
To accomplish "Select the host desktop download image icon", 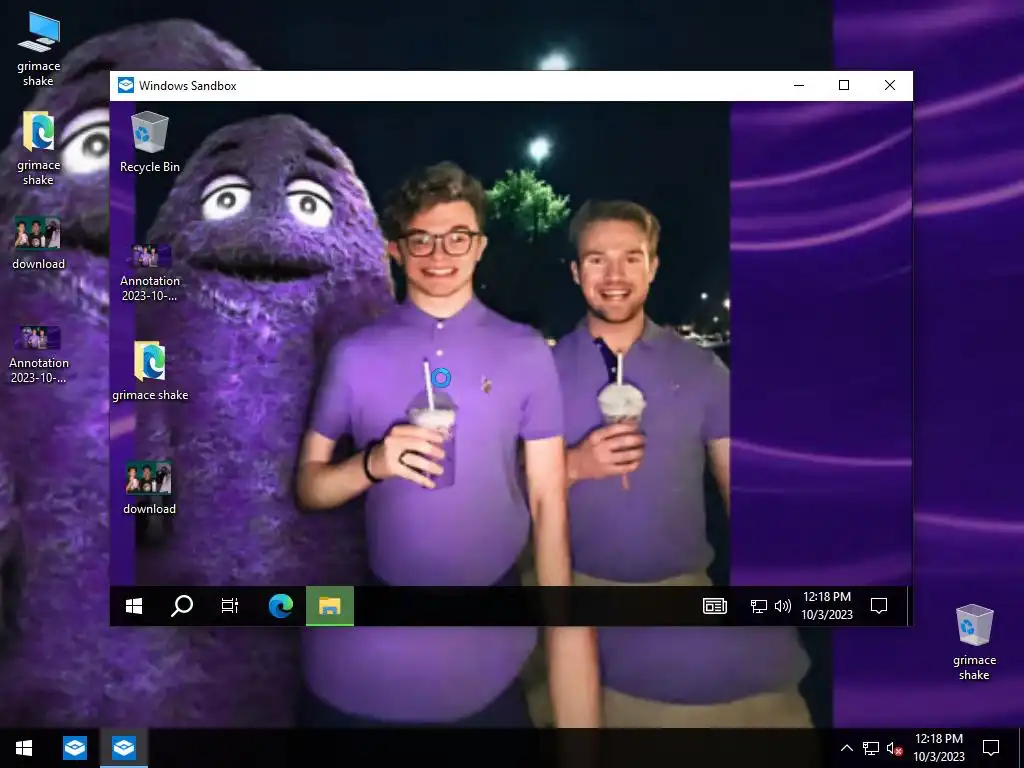I will tap(39, 243).
